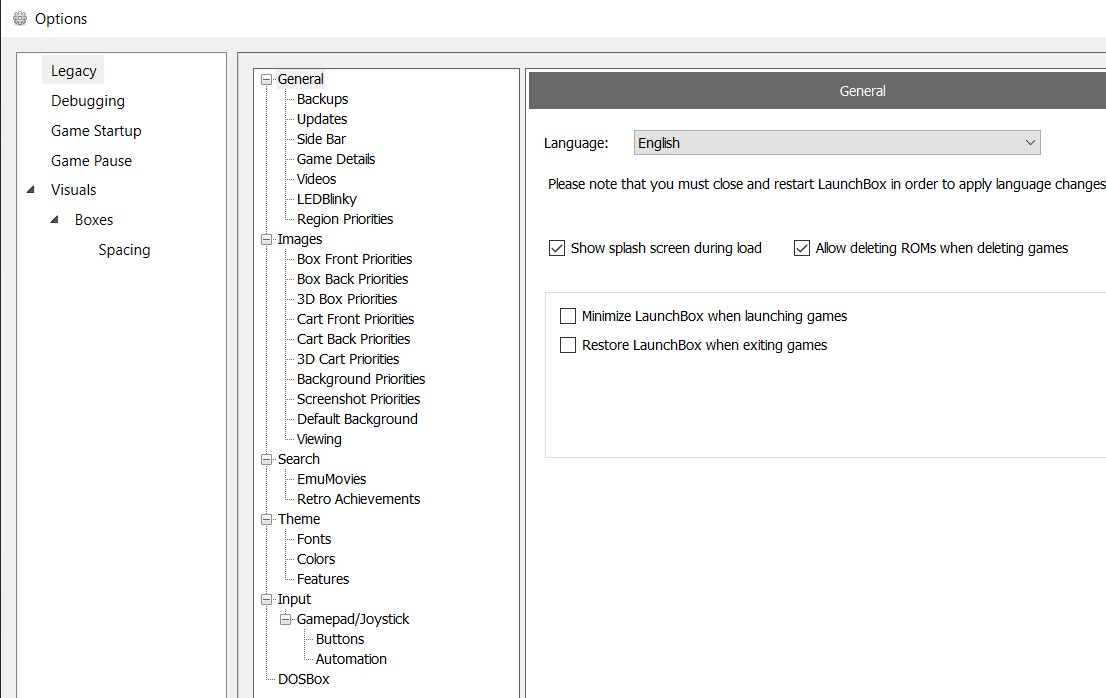Select the Boxes subcategory
This screenshot has width=1106, height=698.
point(94,219)
